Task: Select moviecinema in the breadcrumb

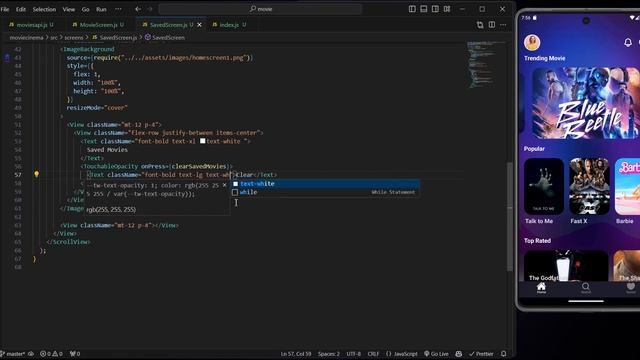Action: (27, 38)
